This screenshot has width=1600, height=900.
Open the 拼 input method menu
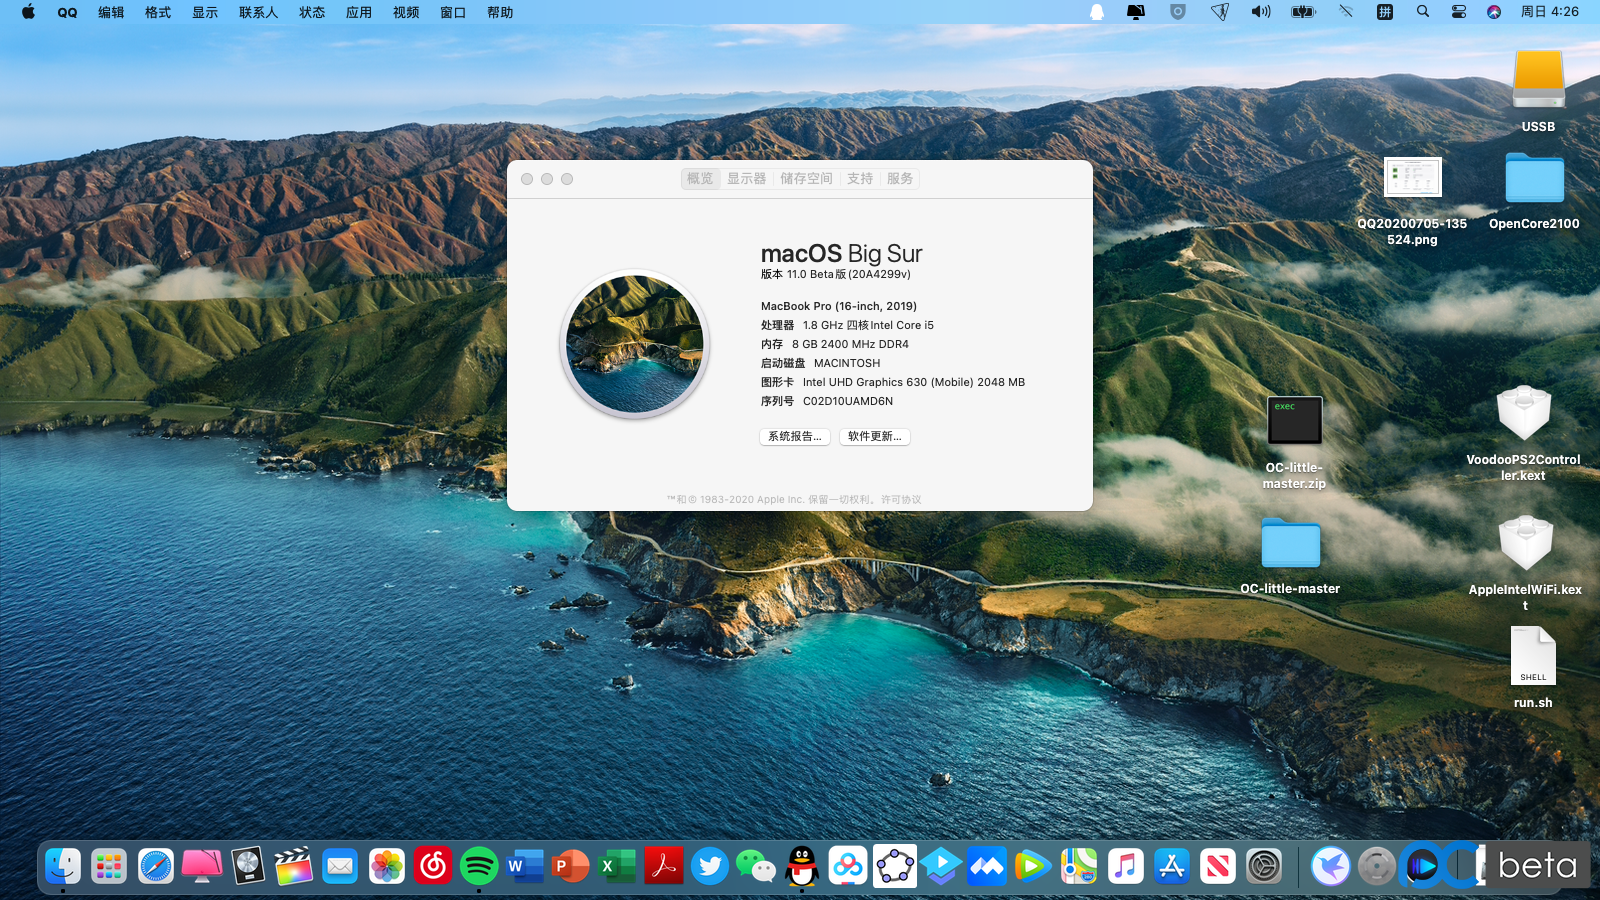coord(1385,12)
